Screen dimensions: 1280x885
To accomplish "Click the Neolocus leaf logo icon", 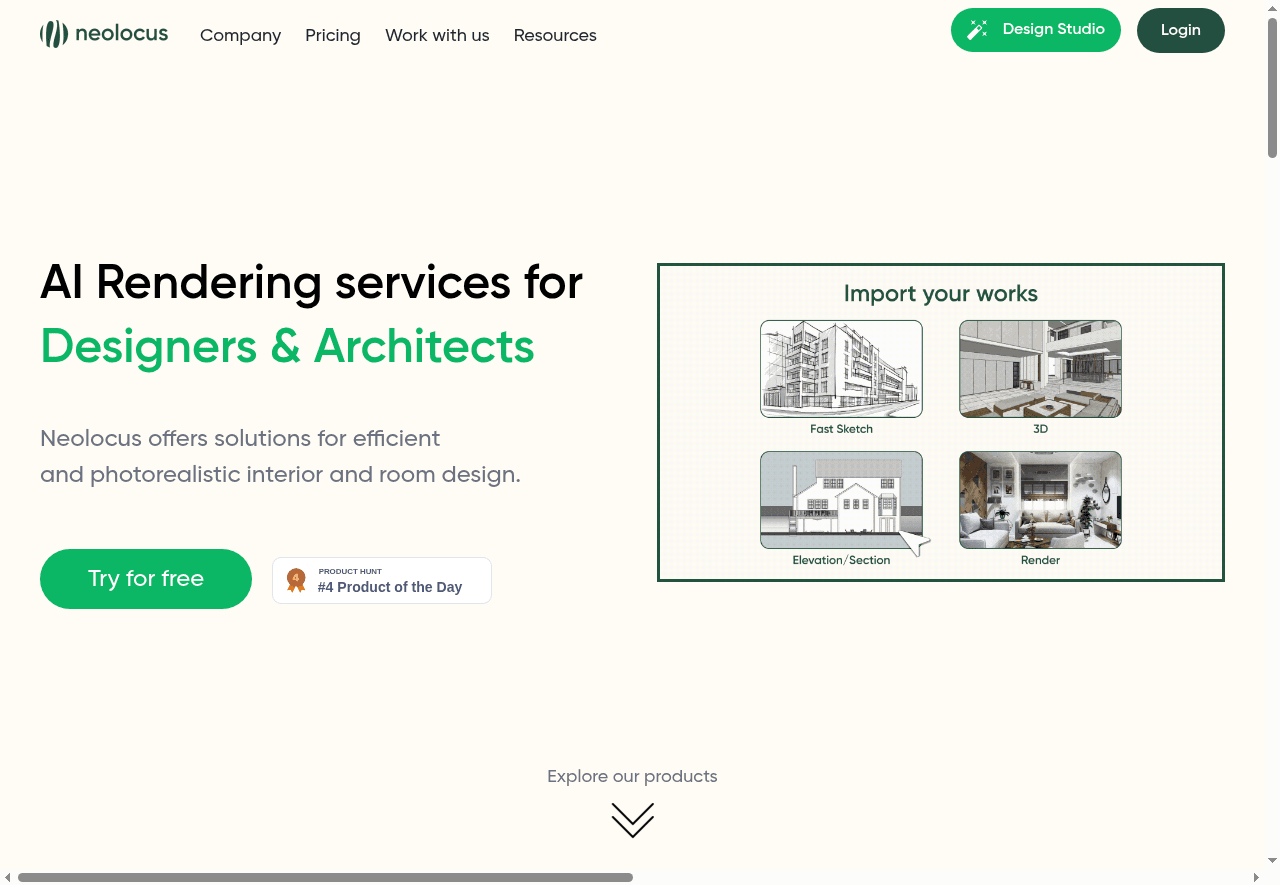I will [54, 34].
